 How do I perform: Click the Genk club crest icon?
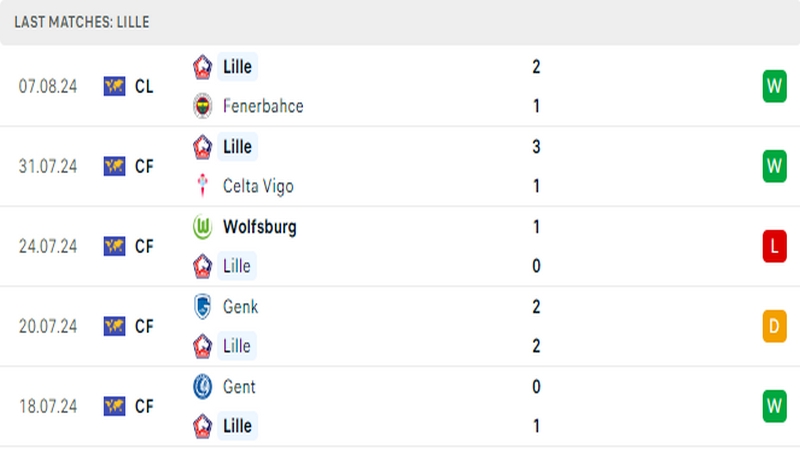(x=203, y=307)
